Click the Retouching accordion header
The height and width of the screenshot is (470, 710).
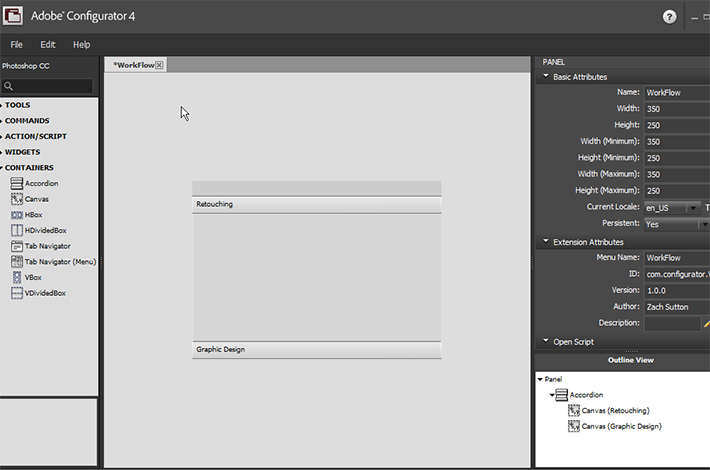click(317, 205)
